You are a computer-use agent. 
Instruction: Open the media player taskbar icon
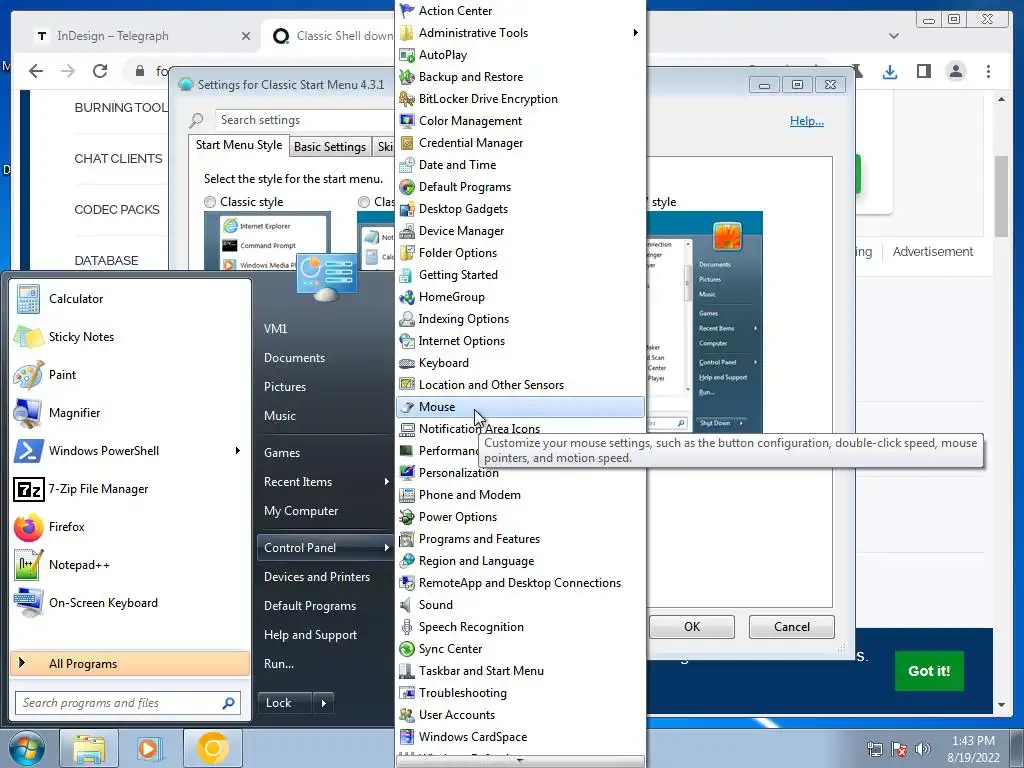click(x=150, y=748)
